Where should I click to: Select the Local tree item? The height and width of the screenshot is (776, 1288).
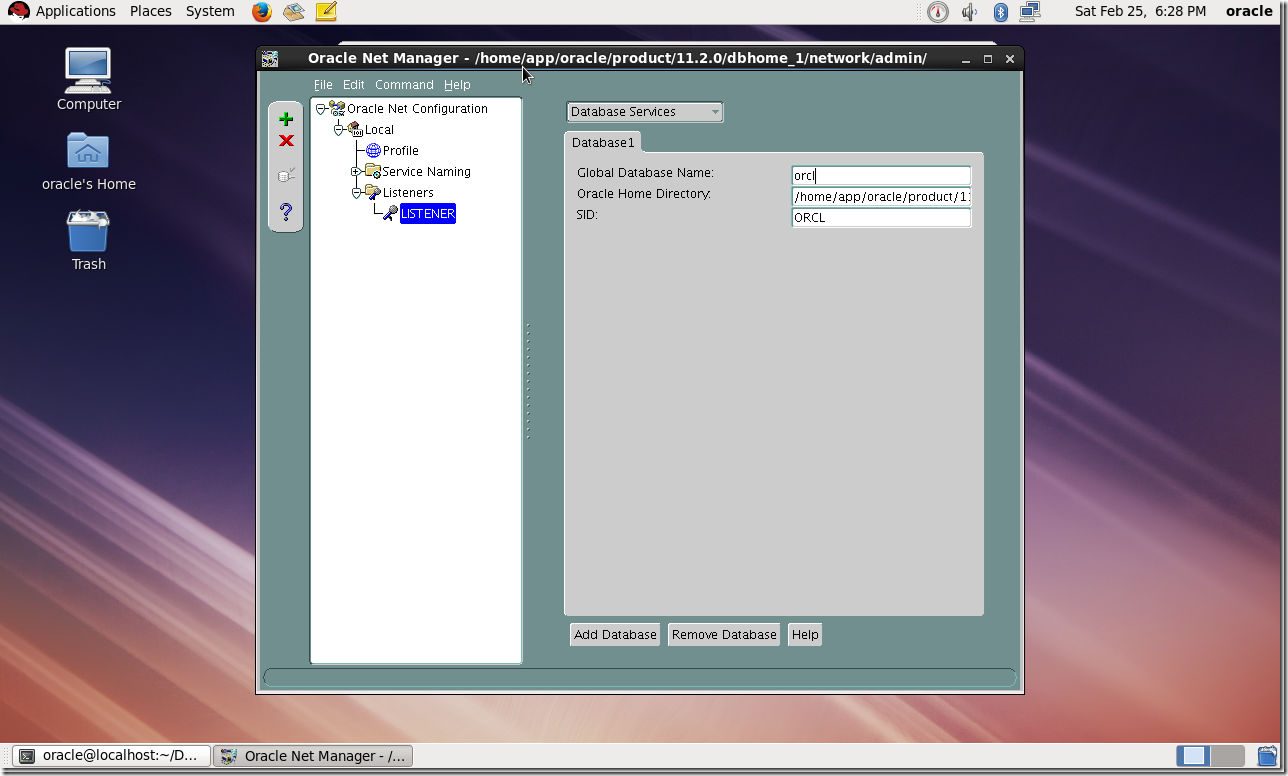[379, 129]
